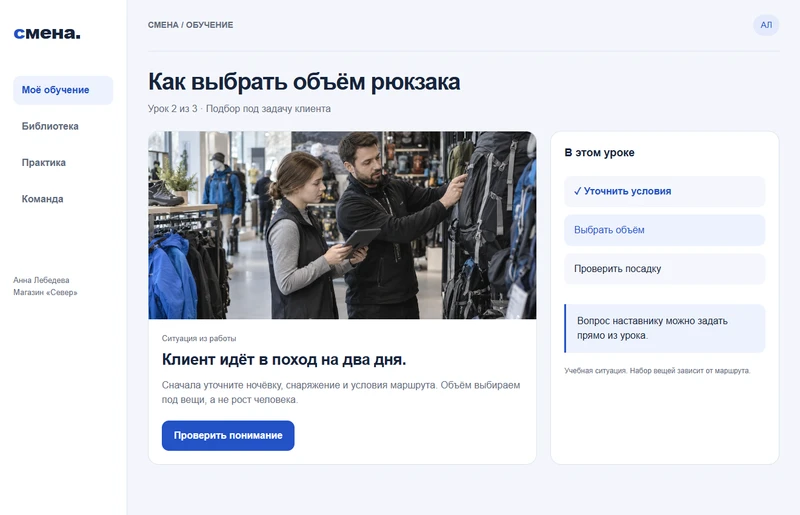Select lesson step Выбрать объём
The width and height of the screenshot is (800, 515).
(x=664, y=230)
